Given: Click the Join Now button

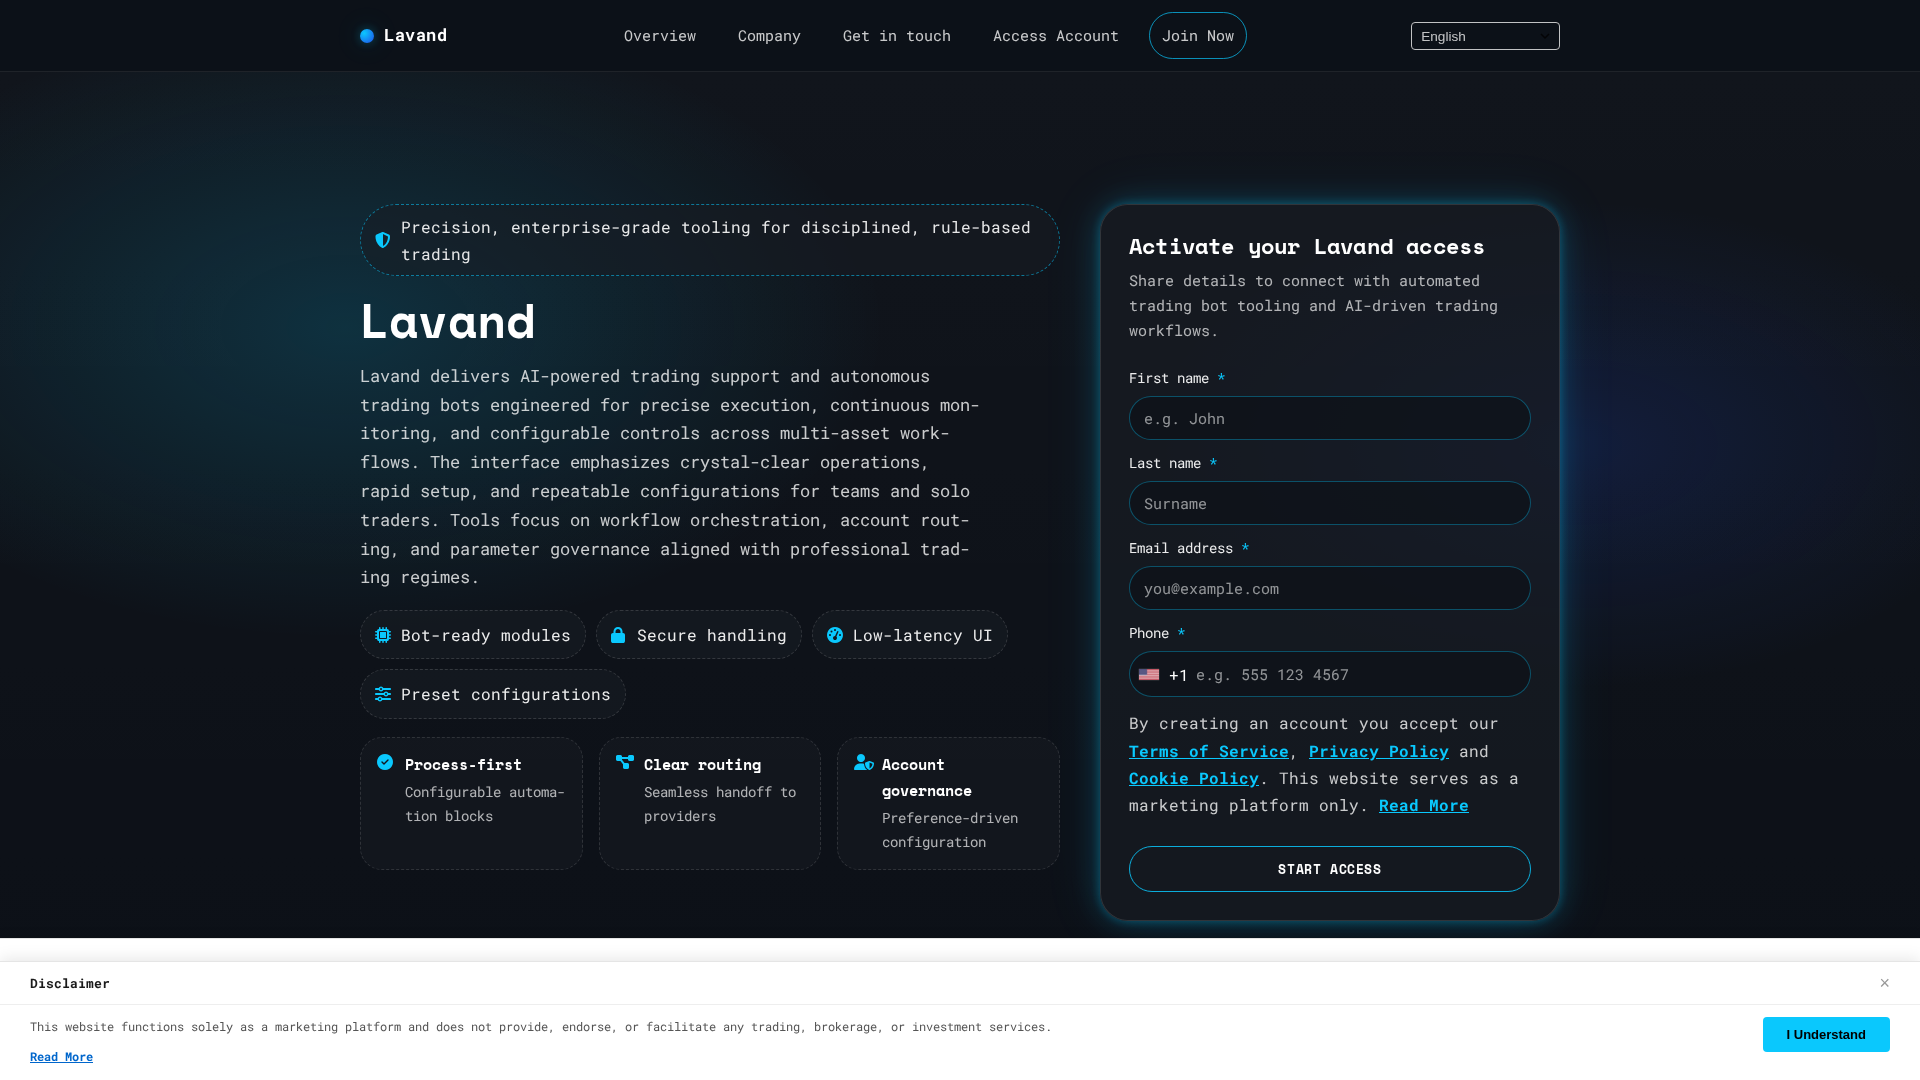Looking at the screenshot, I should pyautogui.click(x=1198, y=36).
